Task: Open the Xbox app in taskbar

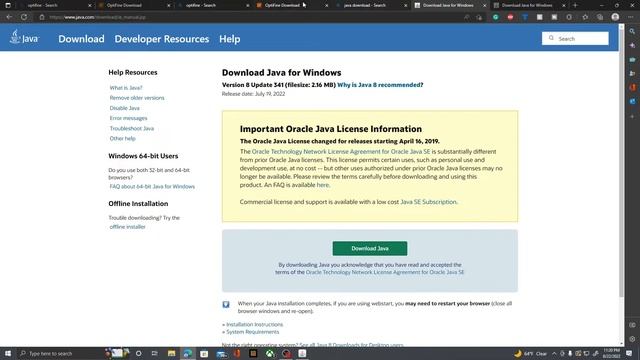Action: click(270, 353)
